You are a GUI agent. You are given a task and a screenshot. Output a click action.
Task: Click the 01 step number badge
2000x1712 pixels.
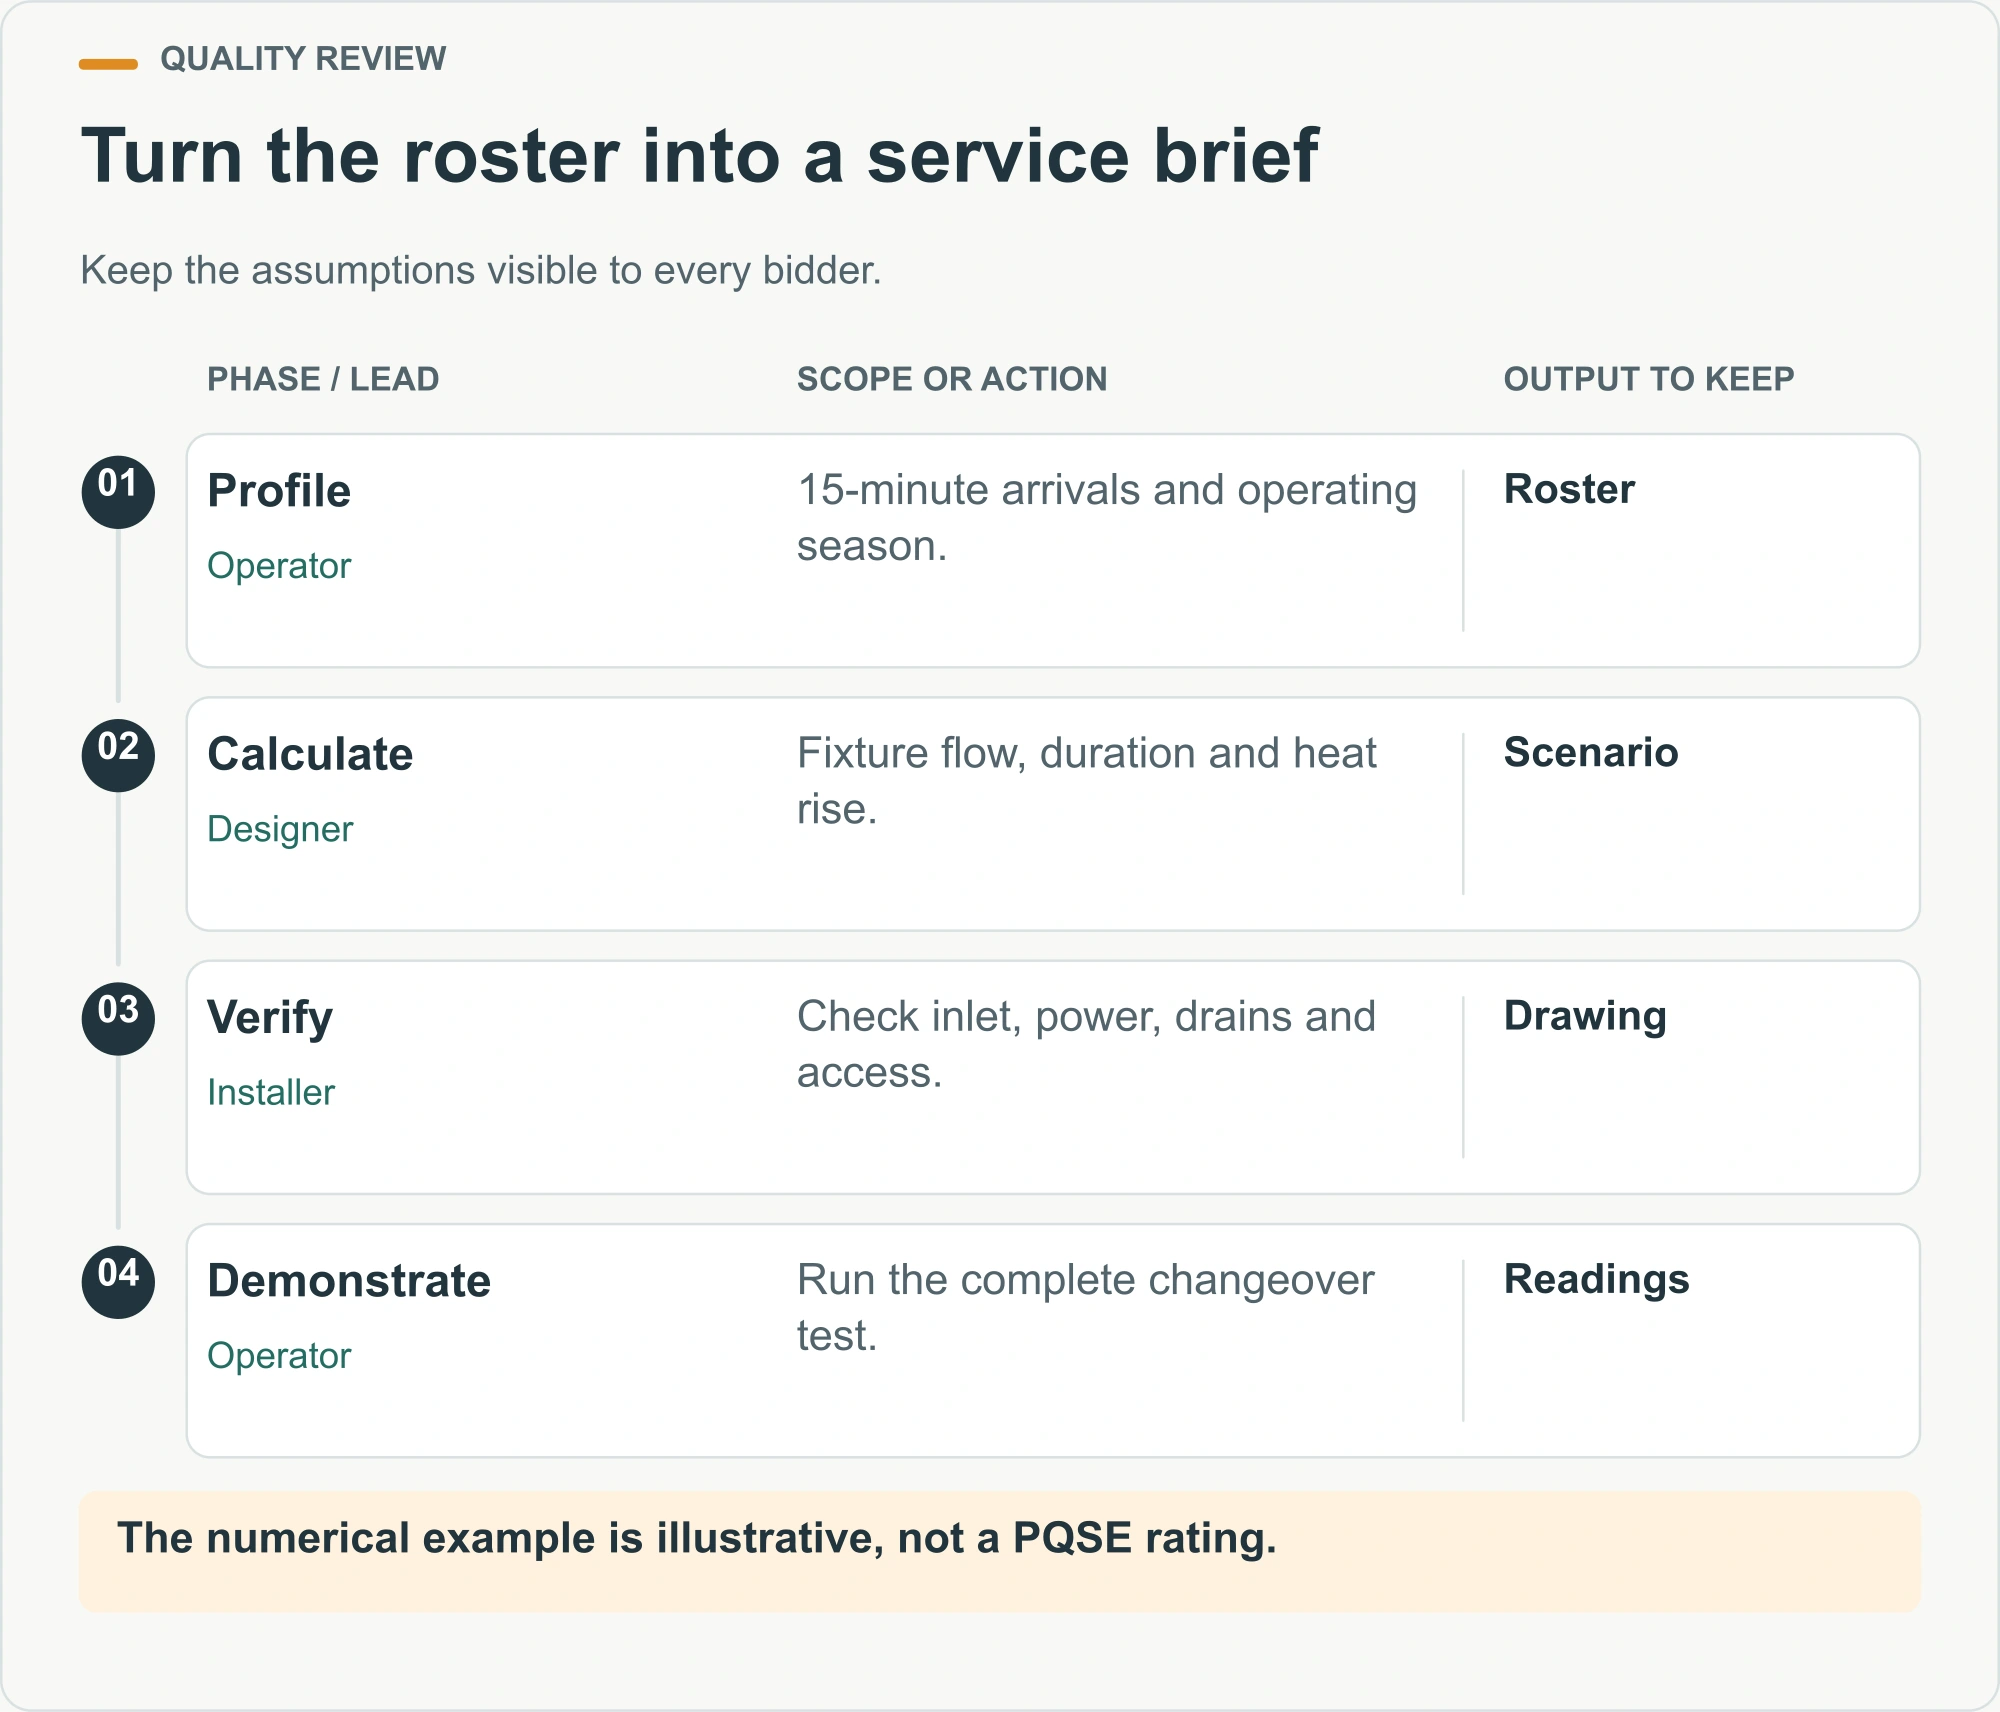118,492
